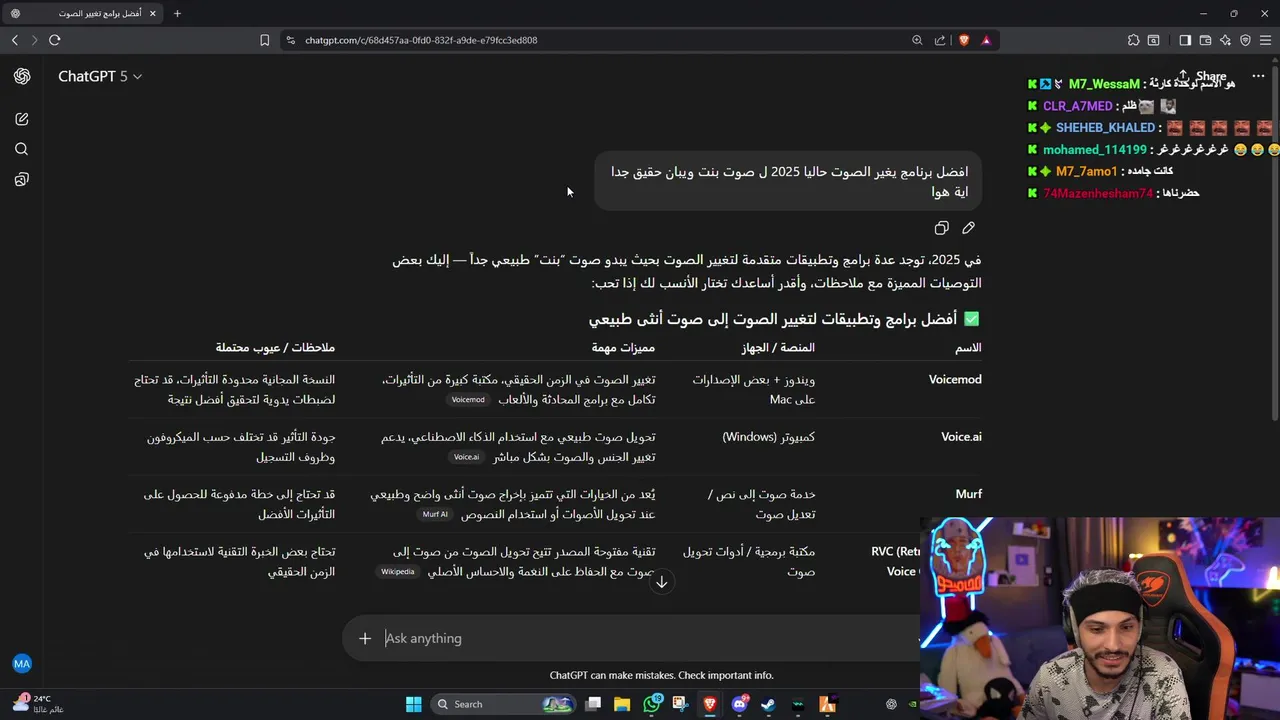Open Steam from taskbar
Screen dimensions: 1280x720
coord(768,704)
